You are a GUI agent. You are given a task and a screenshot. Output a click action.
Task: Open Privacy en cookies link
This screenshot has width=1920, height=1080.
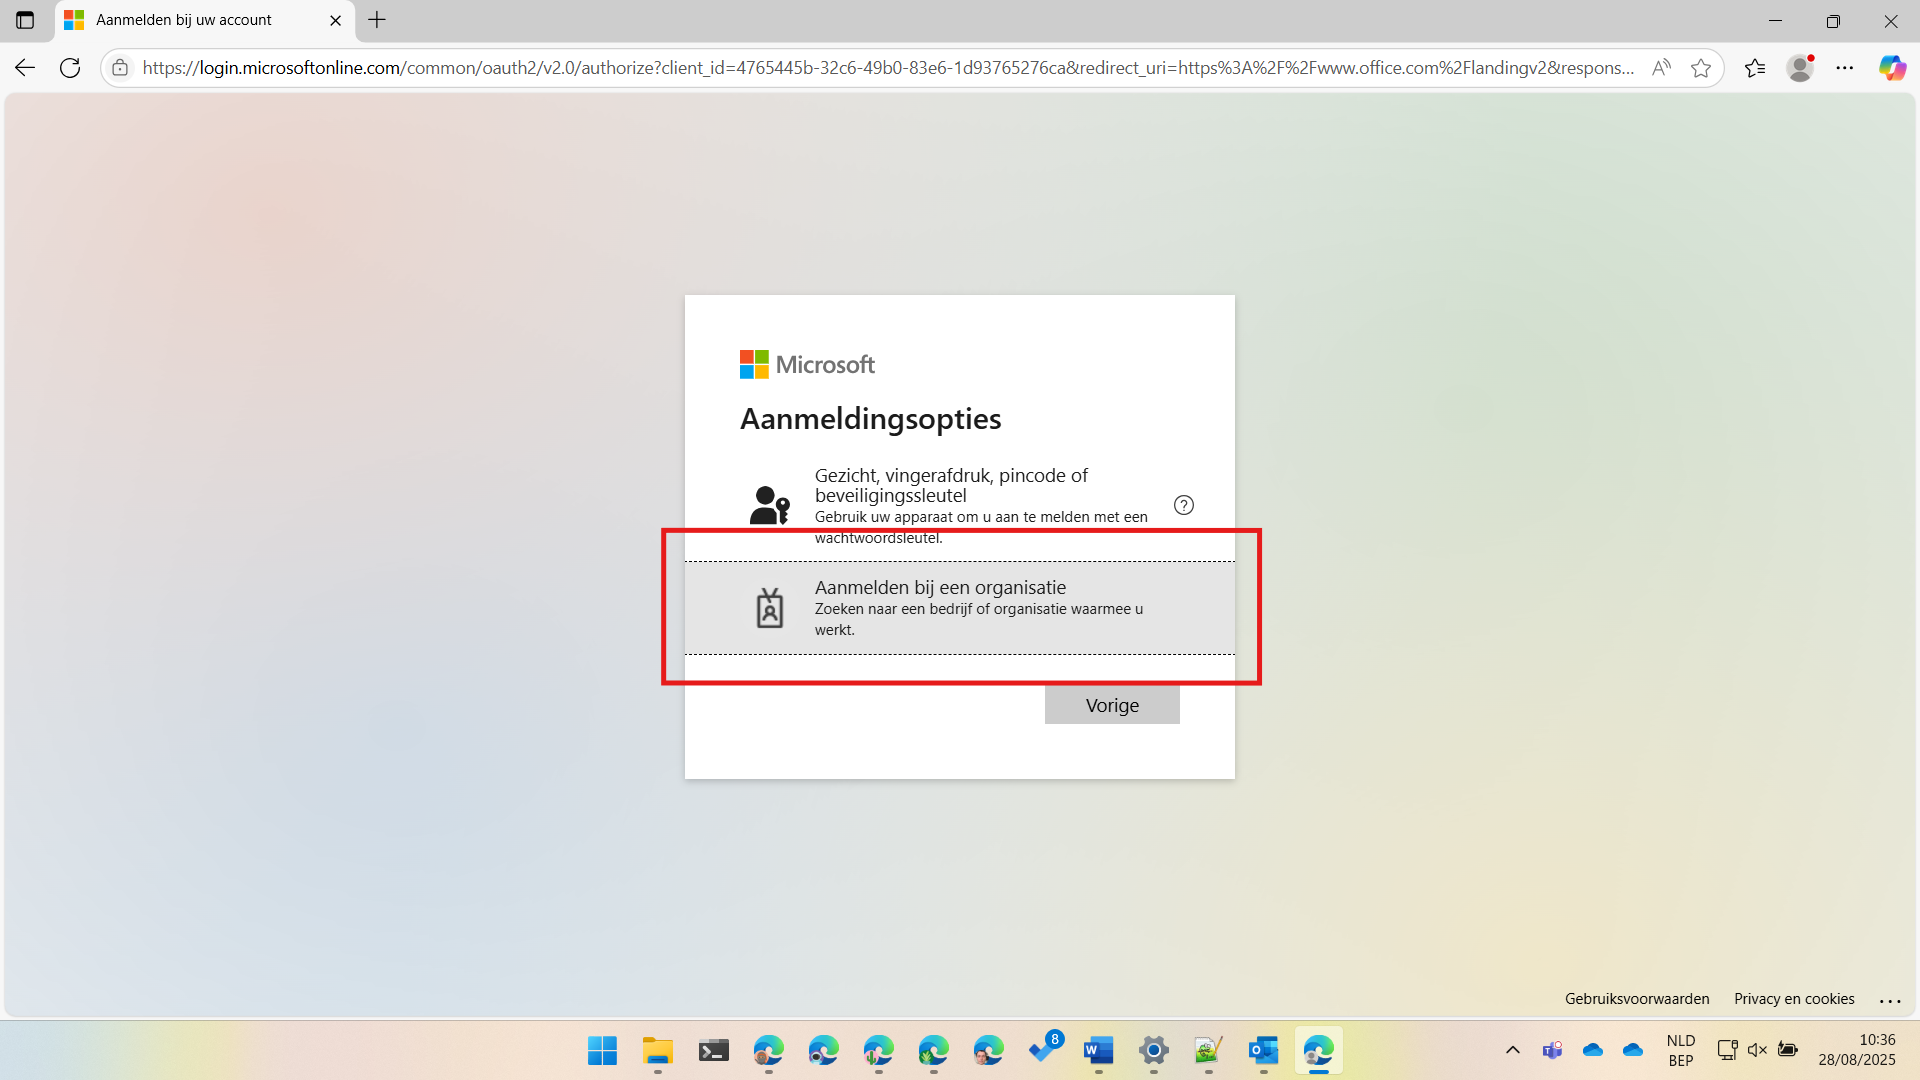click(1794, 999)
